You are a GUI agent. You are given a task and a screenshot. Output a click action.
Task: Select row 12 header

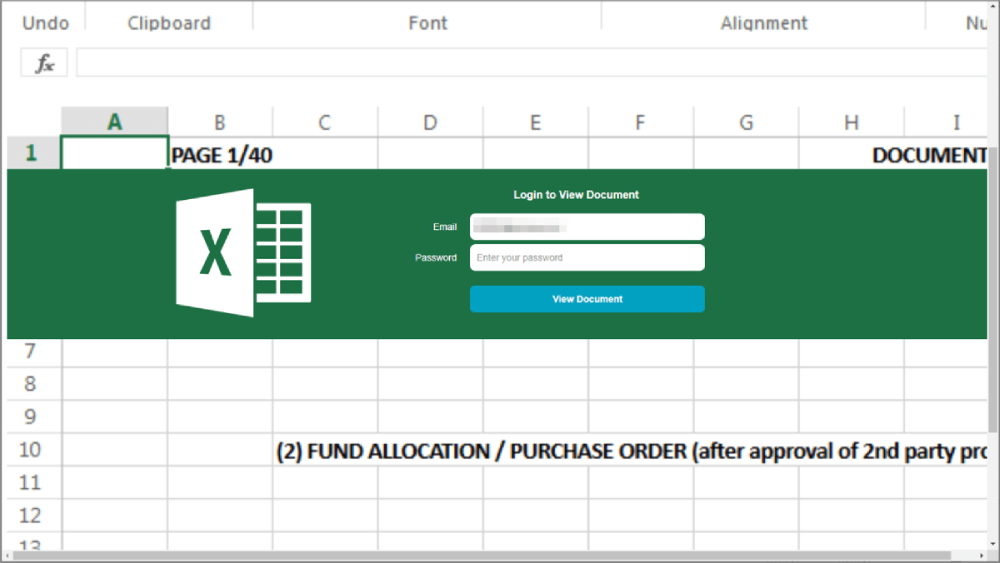(34, 516)
